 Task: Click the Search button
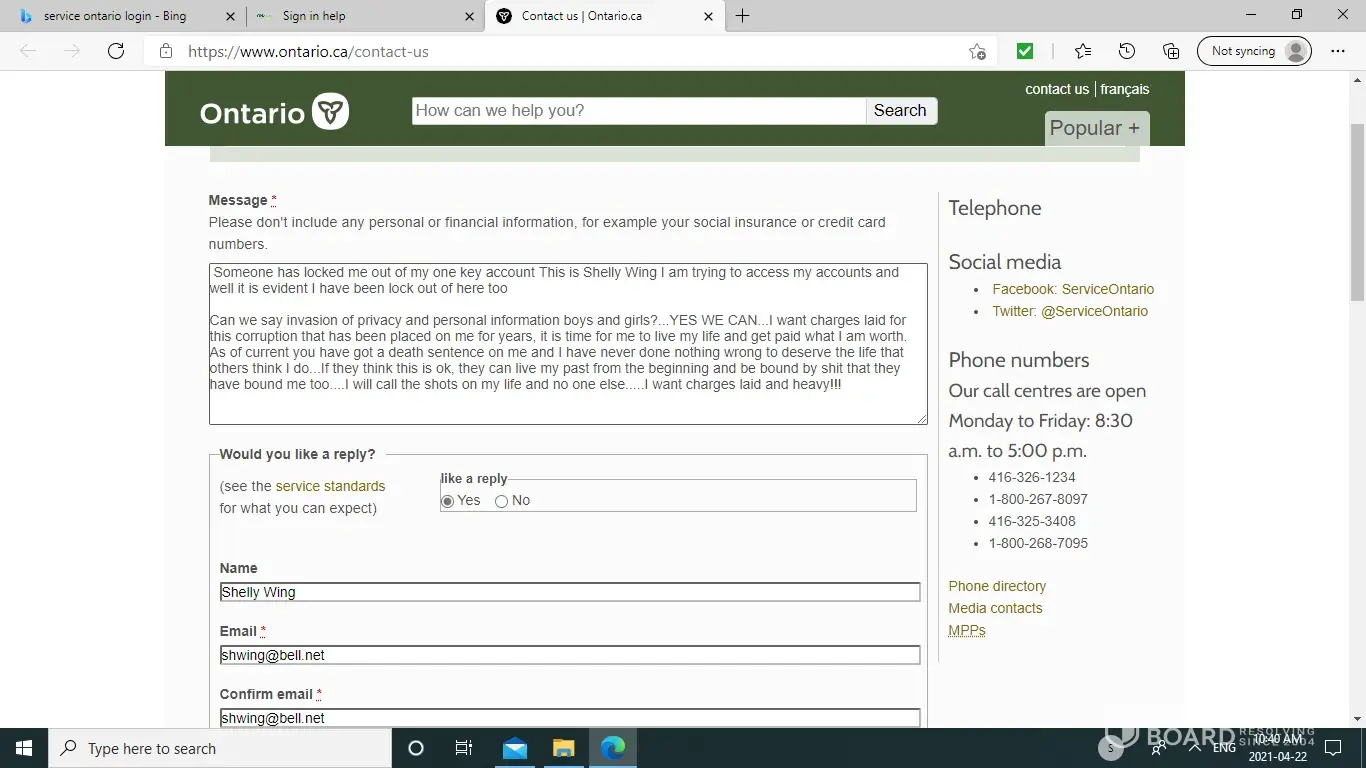click(900, 111)
